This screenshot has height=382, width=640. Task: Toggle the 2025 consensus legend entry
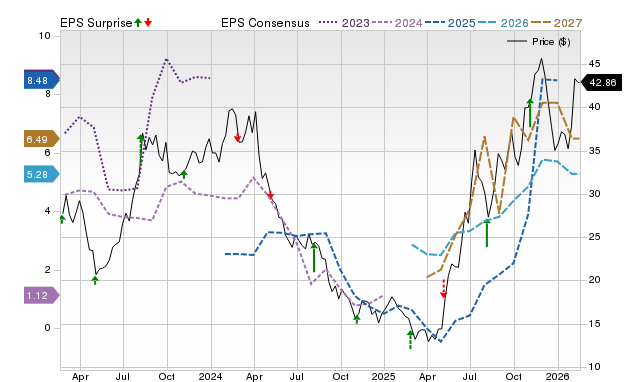[x=450, y=23]
